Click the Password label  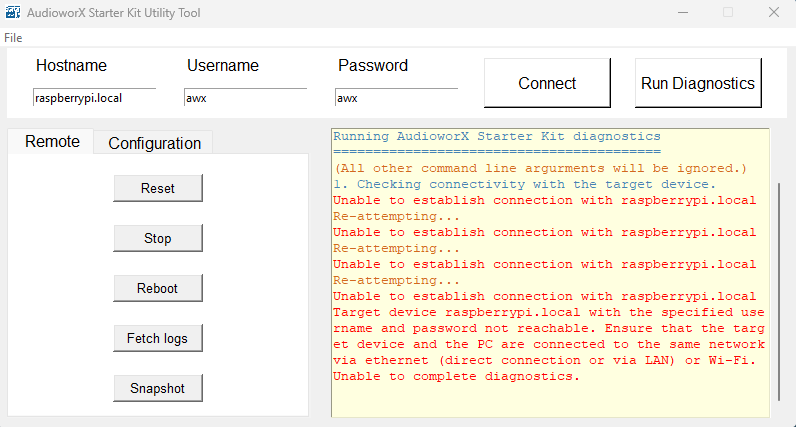373,65
